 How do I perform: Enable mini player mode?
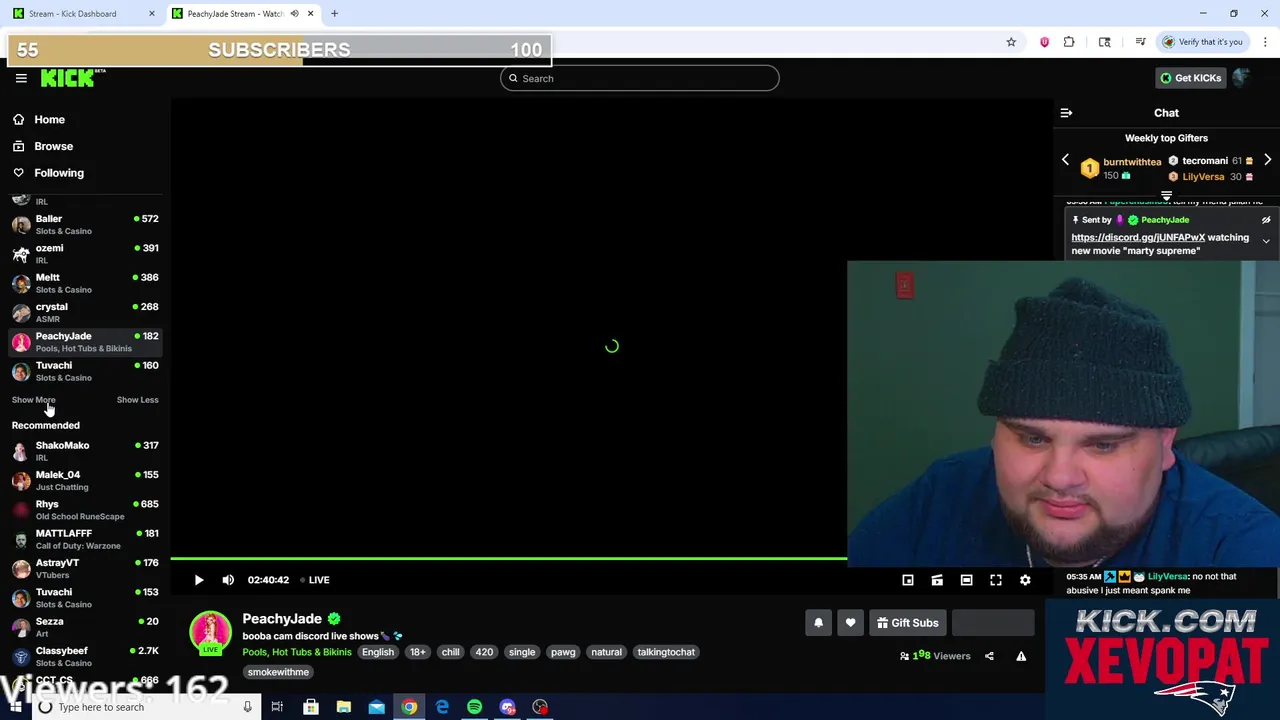click(908, 580)
